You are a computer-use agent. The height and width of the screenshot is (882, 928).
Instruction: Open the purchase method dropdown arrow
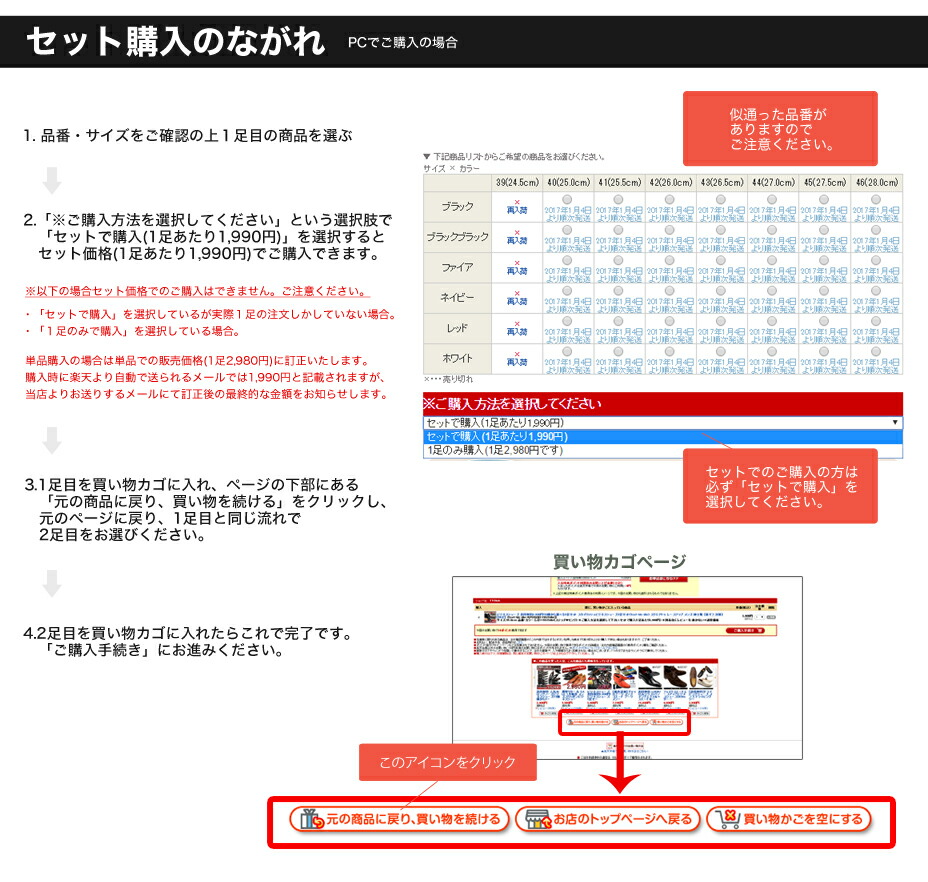895,424
